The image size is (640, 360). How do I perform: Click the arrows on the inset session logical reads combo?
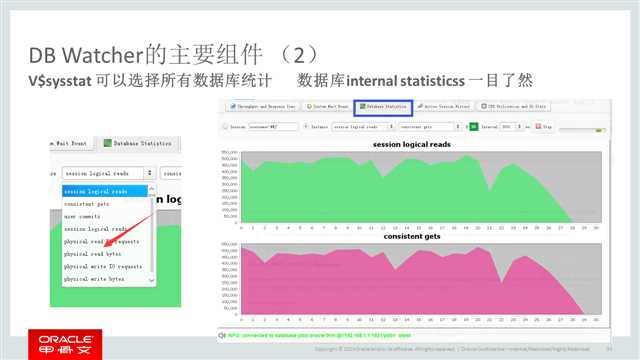150,173
